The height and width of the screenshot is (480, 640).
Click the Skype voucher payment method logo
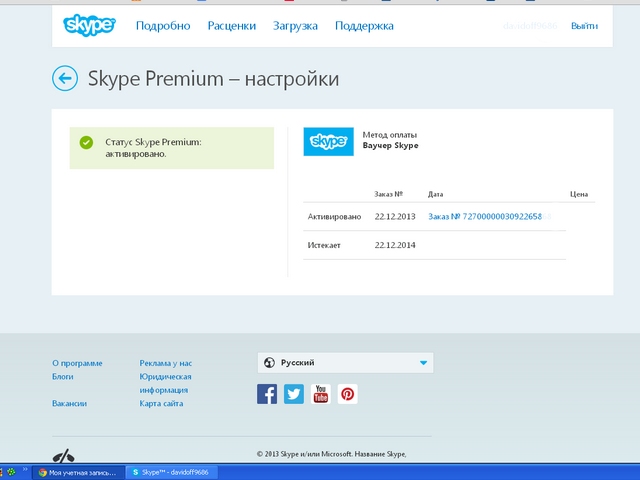click(x=328, y=141)
